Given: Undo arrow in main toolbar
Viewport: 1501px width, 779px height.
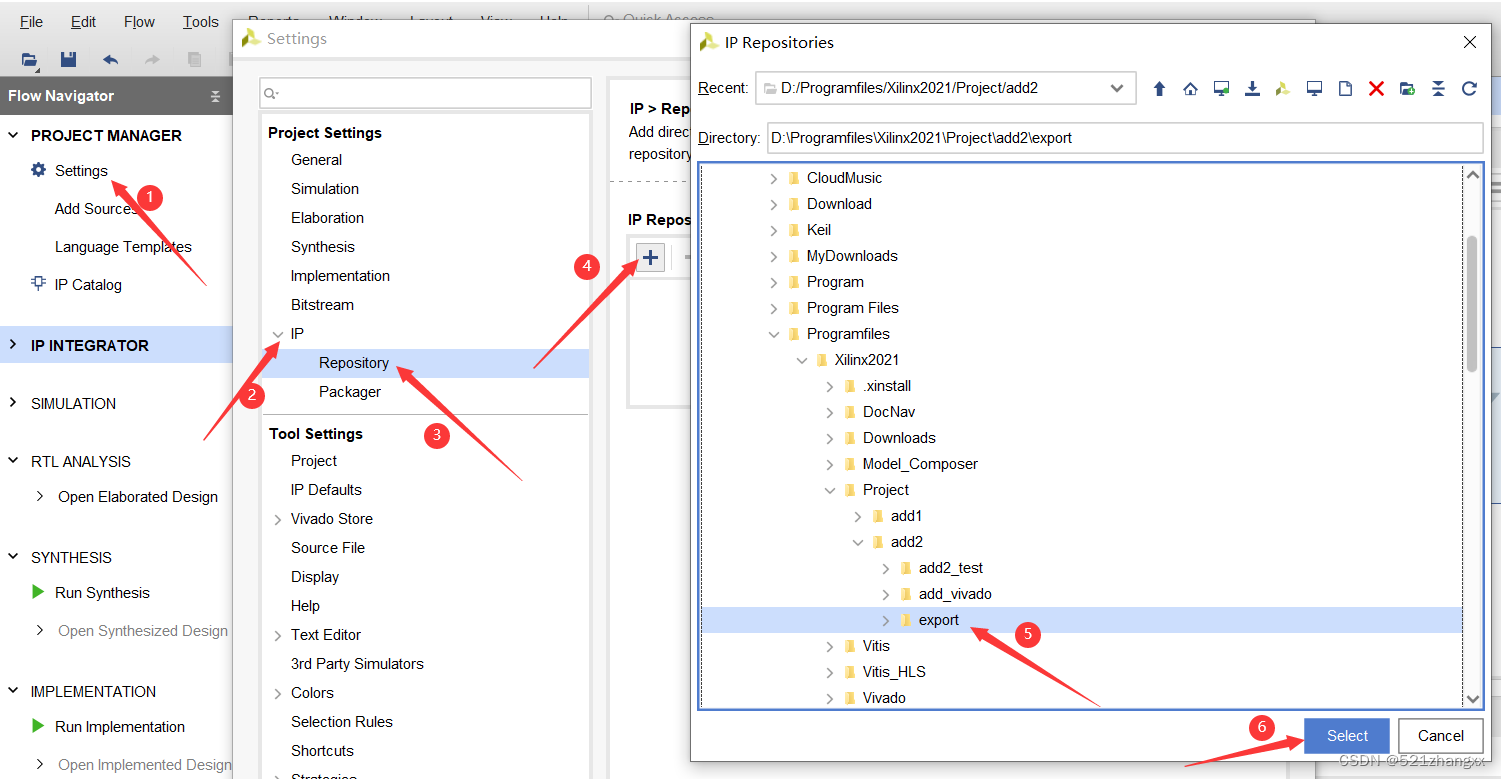Looking at the screenshot, I should [110, 60].
